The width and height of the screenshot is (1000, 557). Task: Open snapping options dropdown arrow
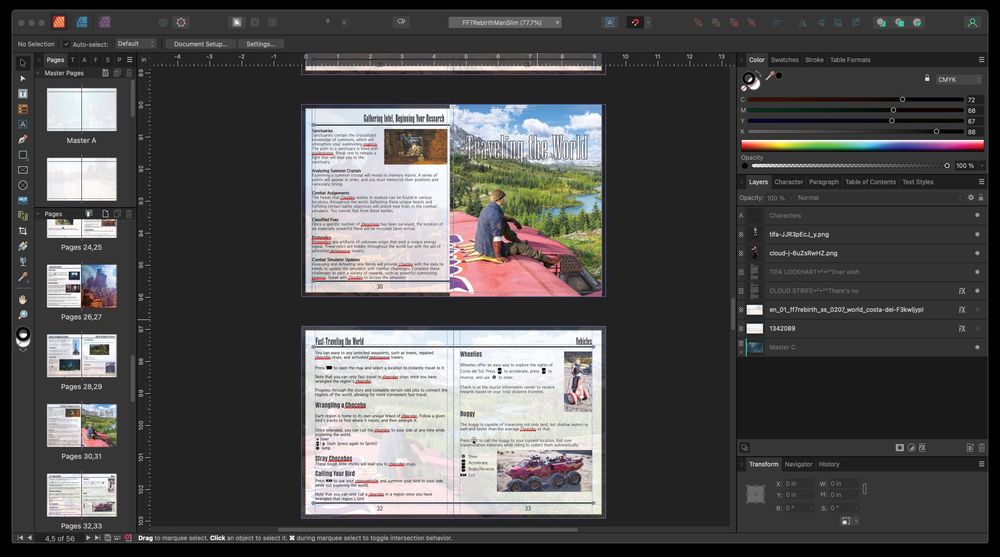click(648, 22)
